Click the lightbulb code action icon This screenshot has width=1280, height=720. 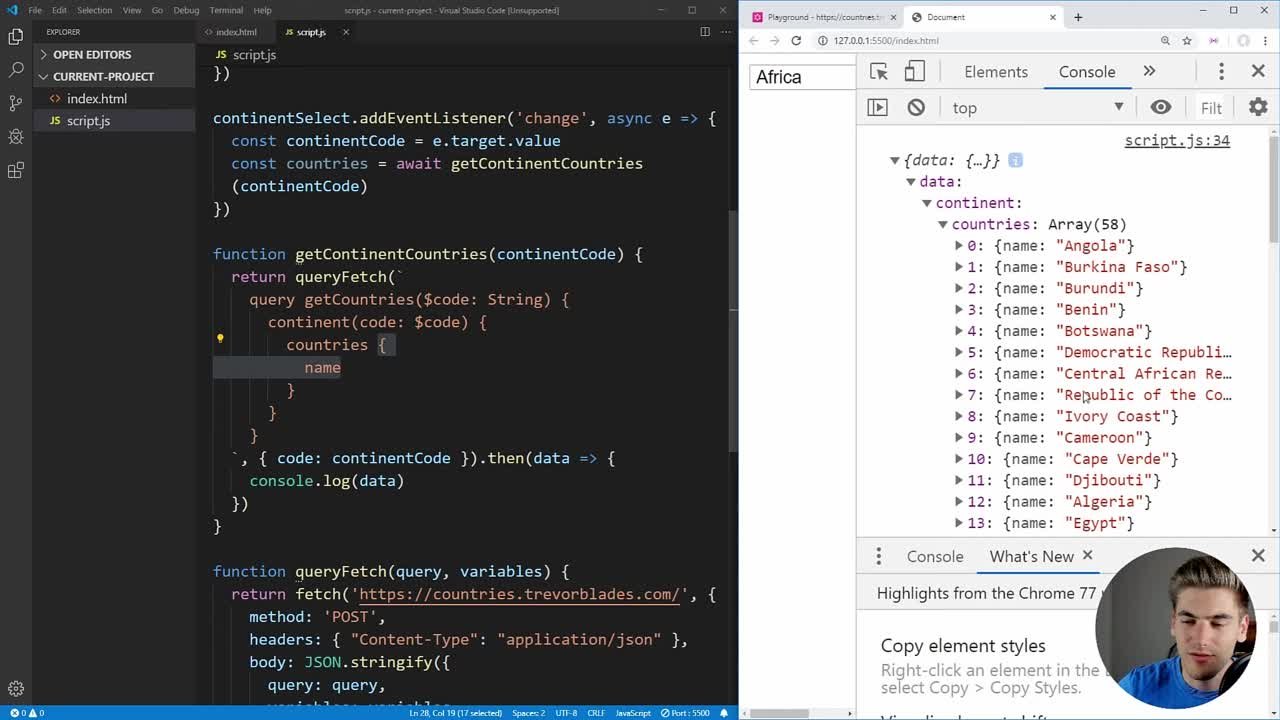[x=220, y=339]
